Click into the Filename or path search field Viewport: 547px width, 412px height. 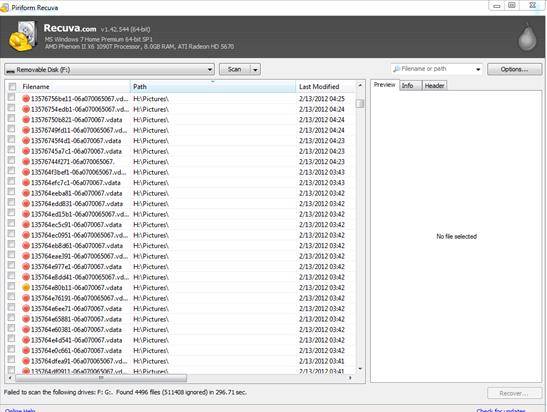(x=436, y=69)
